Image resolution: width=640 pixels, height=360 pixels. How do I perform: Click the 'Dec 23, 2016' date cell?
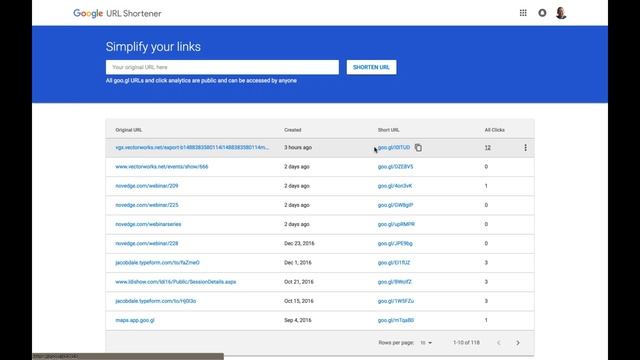point(299,243)
